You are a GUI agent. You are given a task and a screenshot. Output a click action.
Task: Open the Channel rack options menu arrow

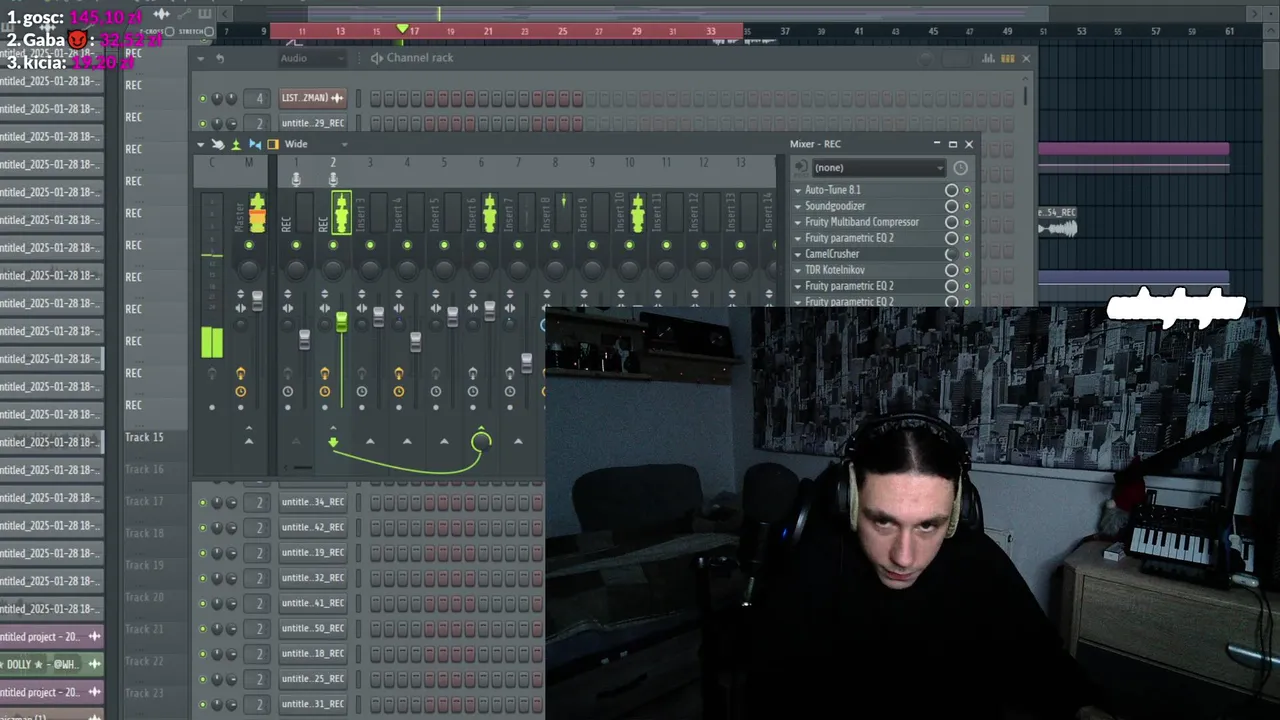click(200, 58)
